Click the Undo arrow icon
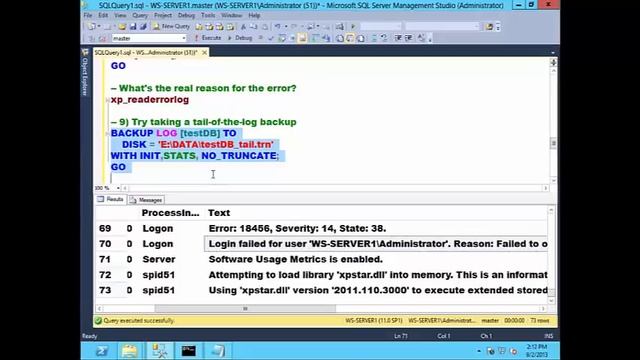The width and height of the screenshot is (640, 360). point(278,27)
